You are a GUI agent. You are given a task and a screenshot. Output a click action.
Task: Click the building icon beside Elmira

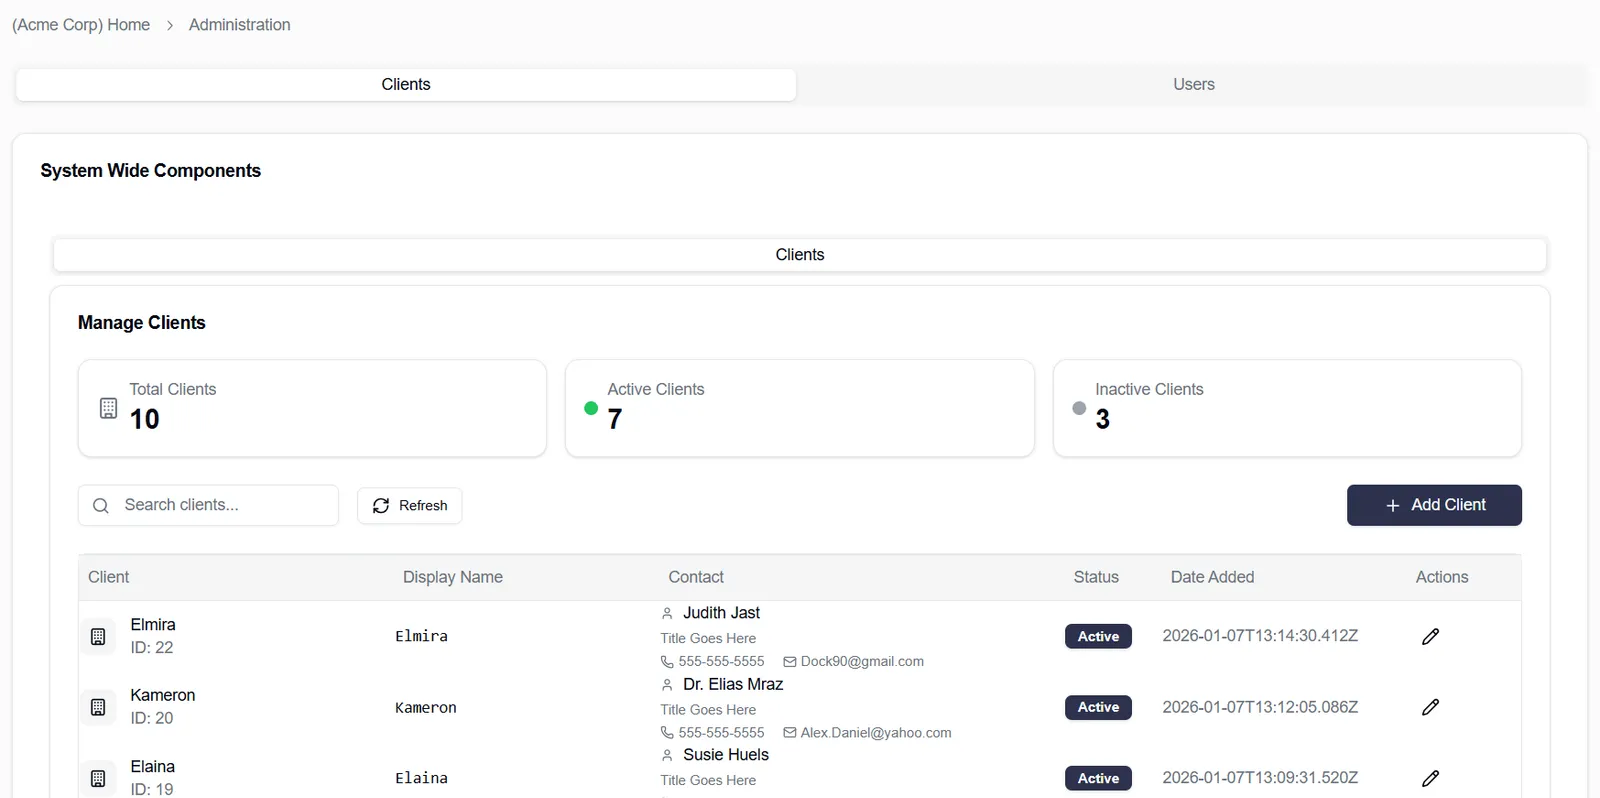98,637
